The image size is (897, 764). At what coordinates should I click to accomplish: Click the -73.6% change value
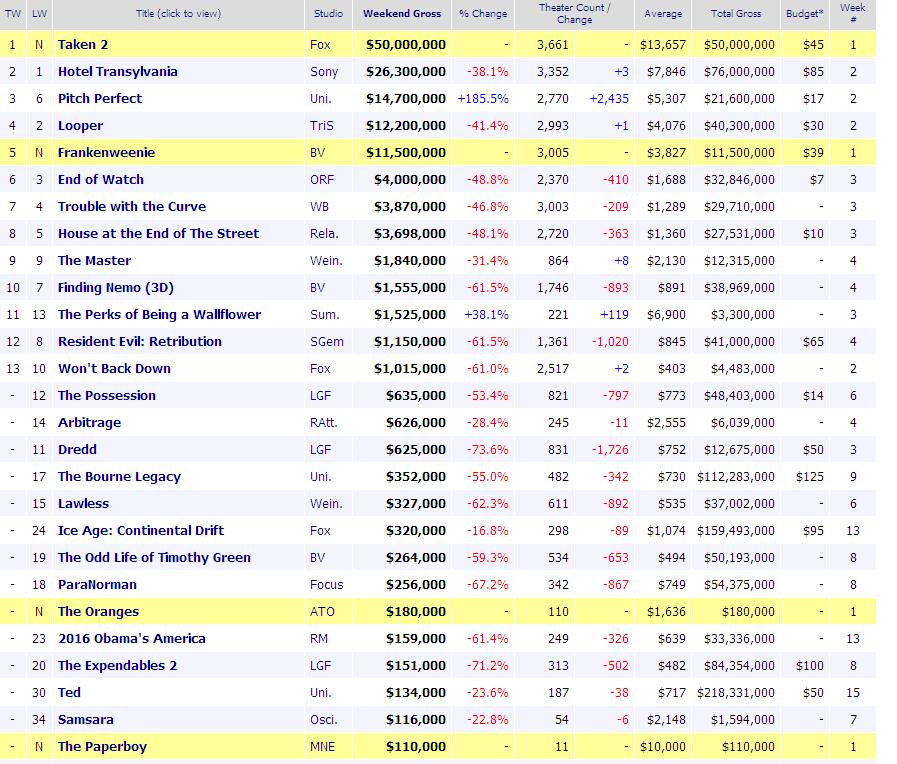click(x=487, y=449)
